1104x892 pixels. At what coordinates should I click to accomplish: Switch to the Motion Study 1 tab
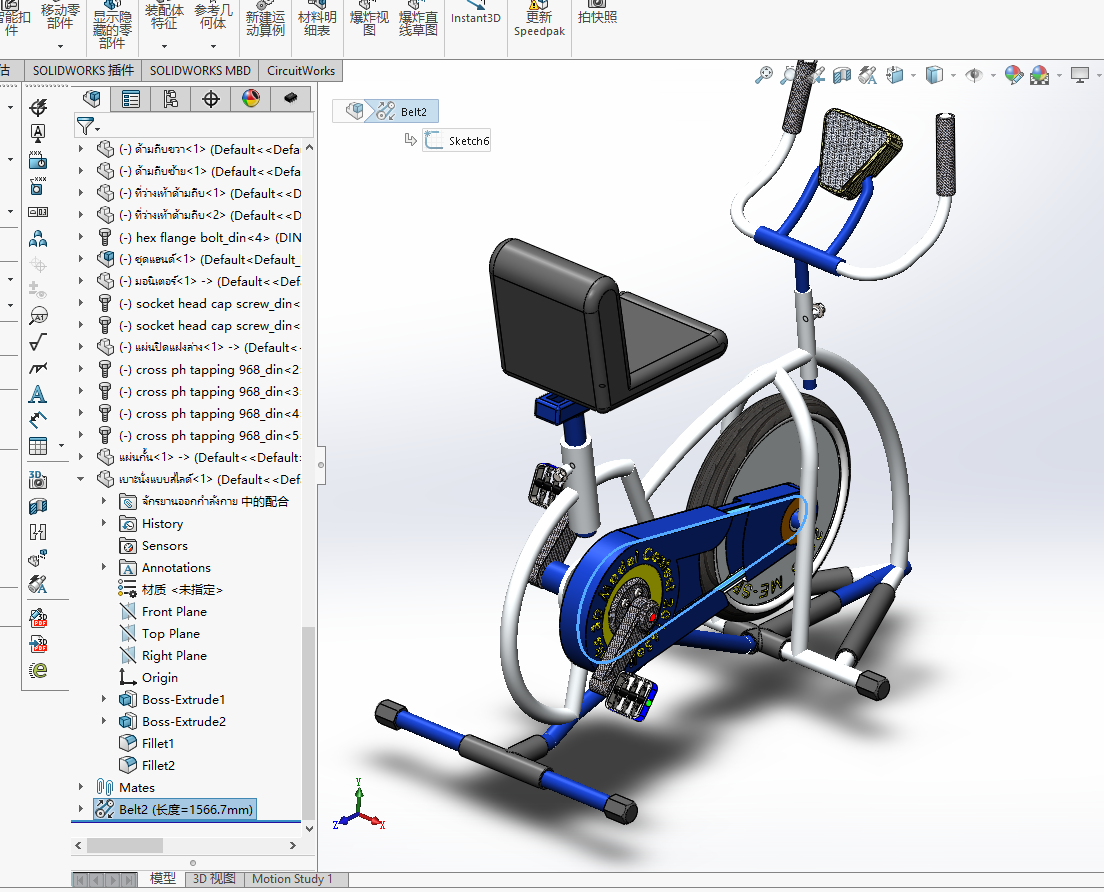tap(291, 879)
